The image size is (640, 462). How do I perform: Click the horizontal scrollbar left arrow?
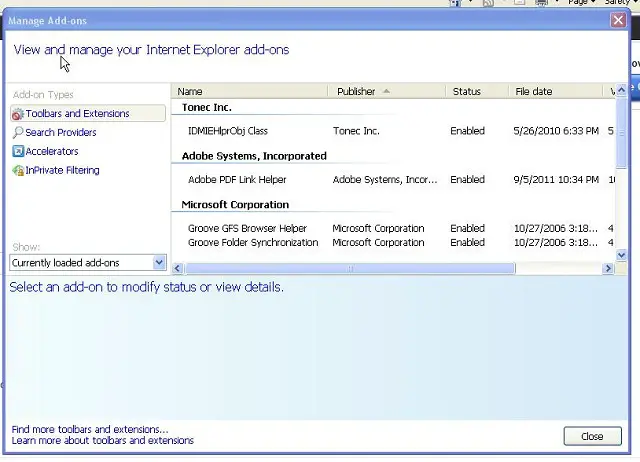(x=177, y=268)
